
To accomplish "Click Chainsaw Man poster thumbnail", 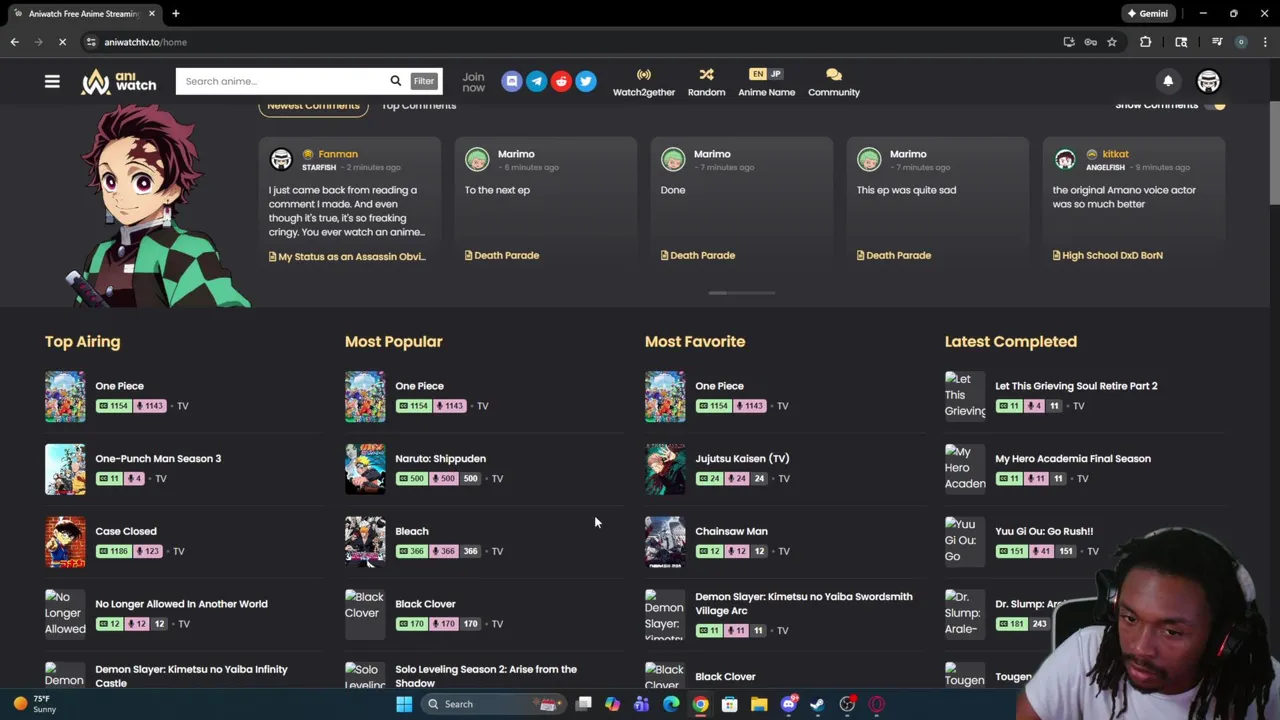I will click(x=665, y=542).
